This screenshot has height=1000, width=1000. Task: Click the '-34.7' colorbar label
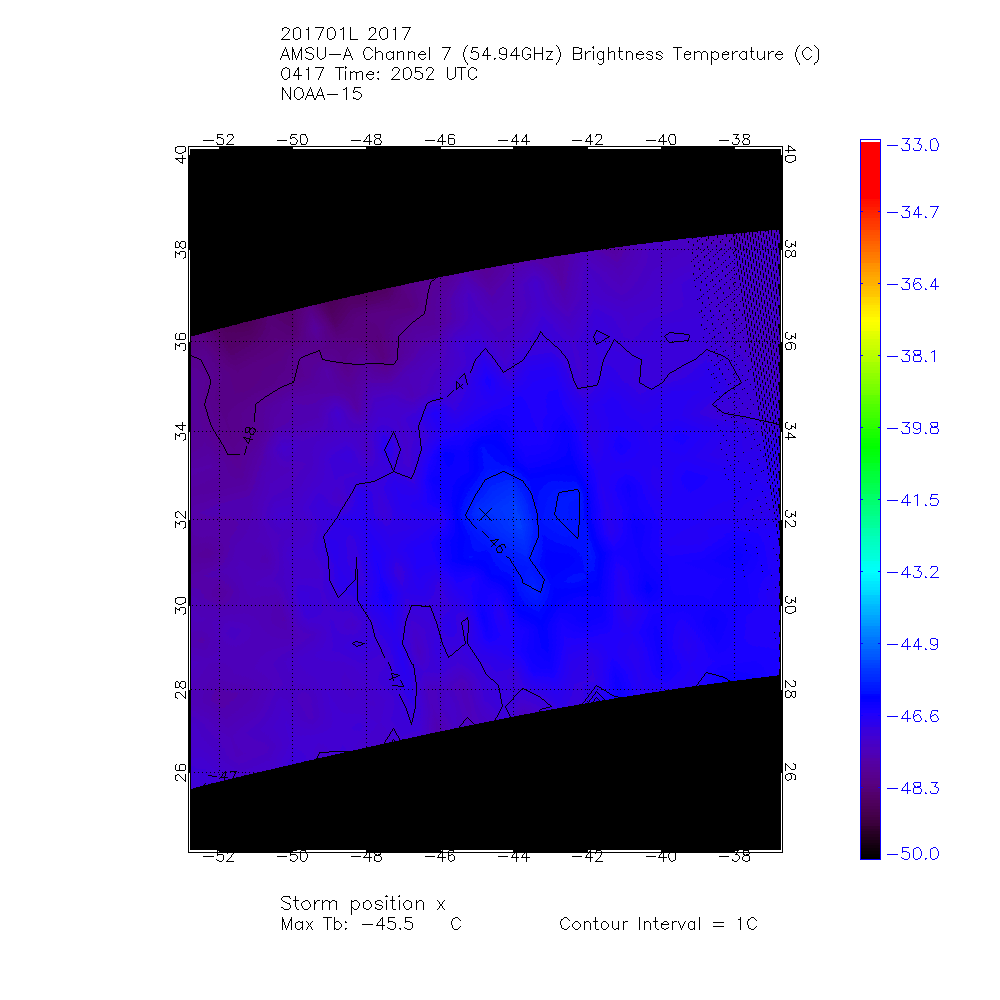point(913,212)
